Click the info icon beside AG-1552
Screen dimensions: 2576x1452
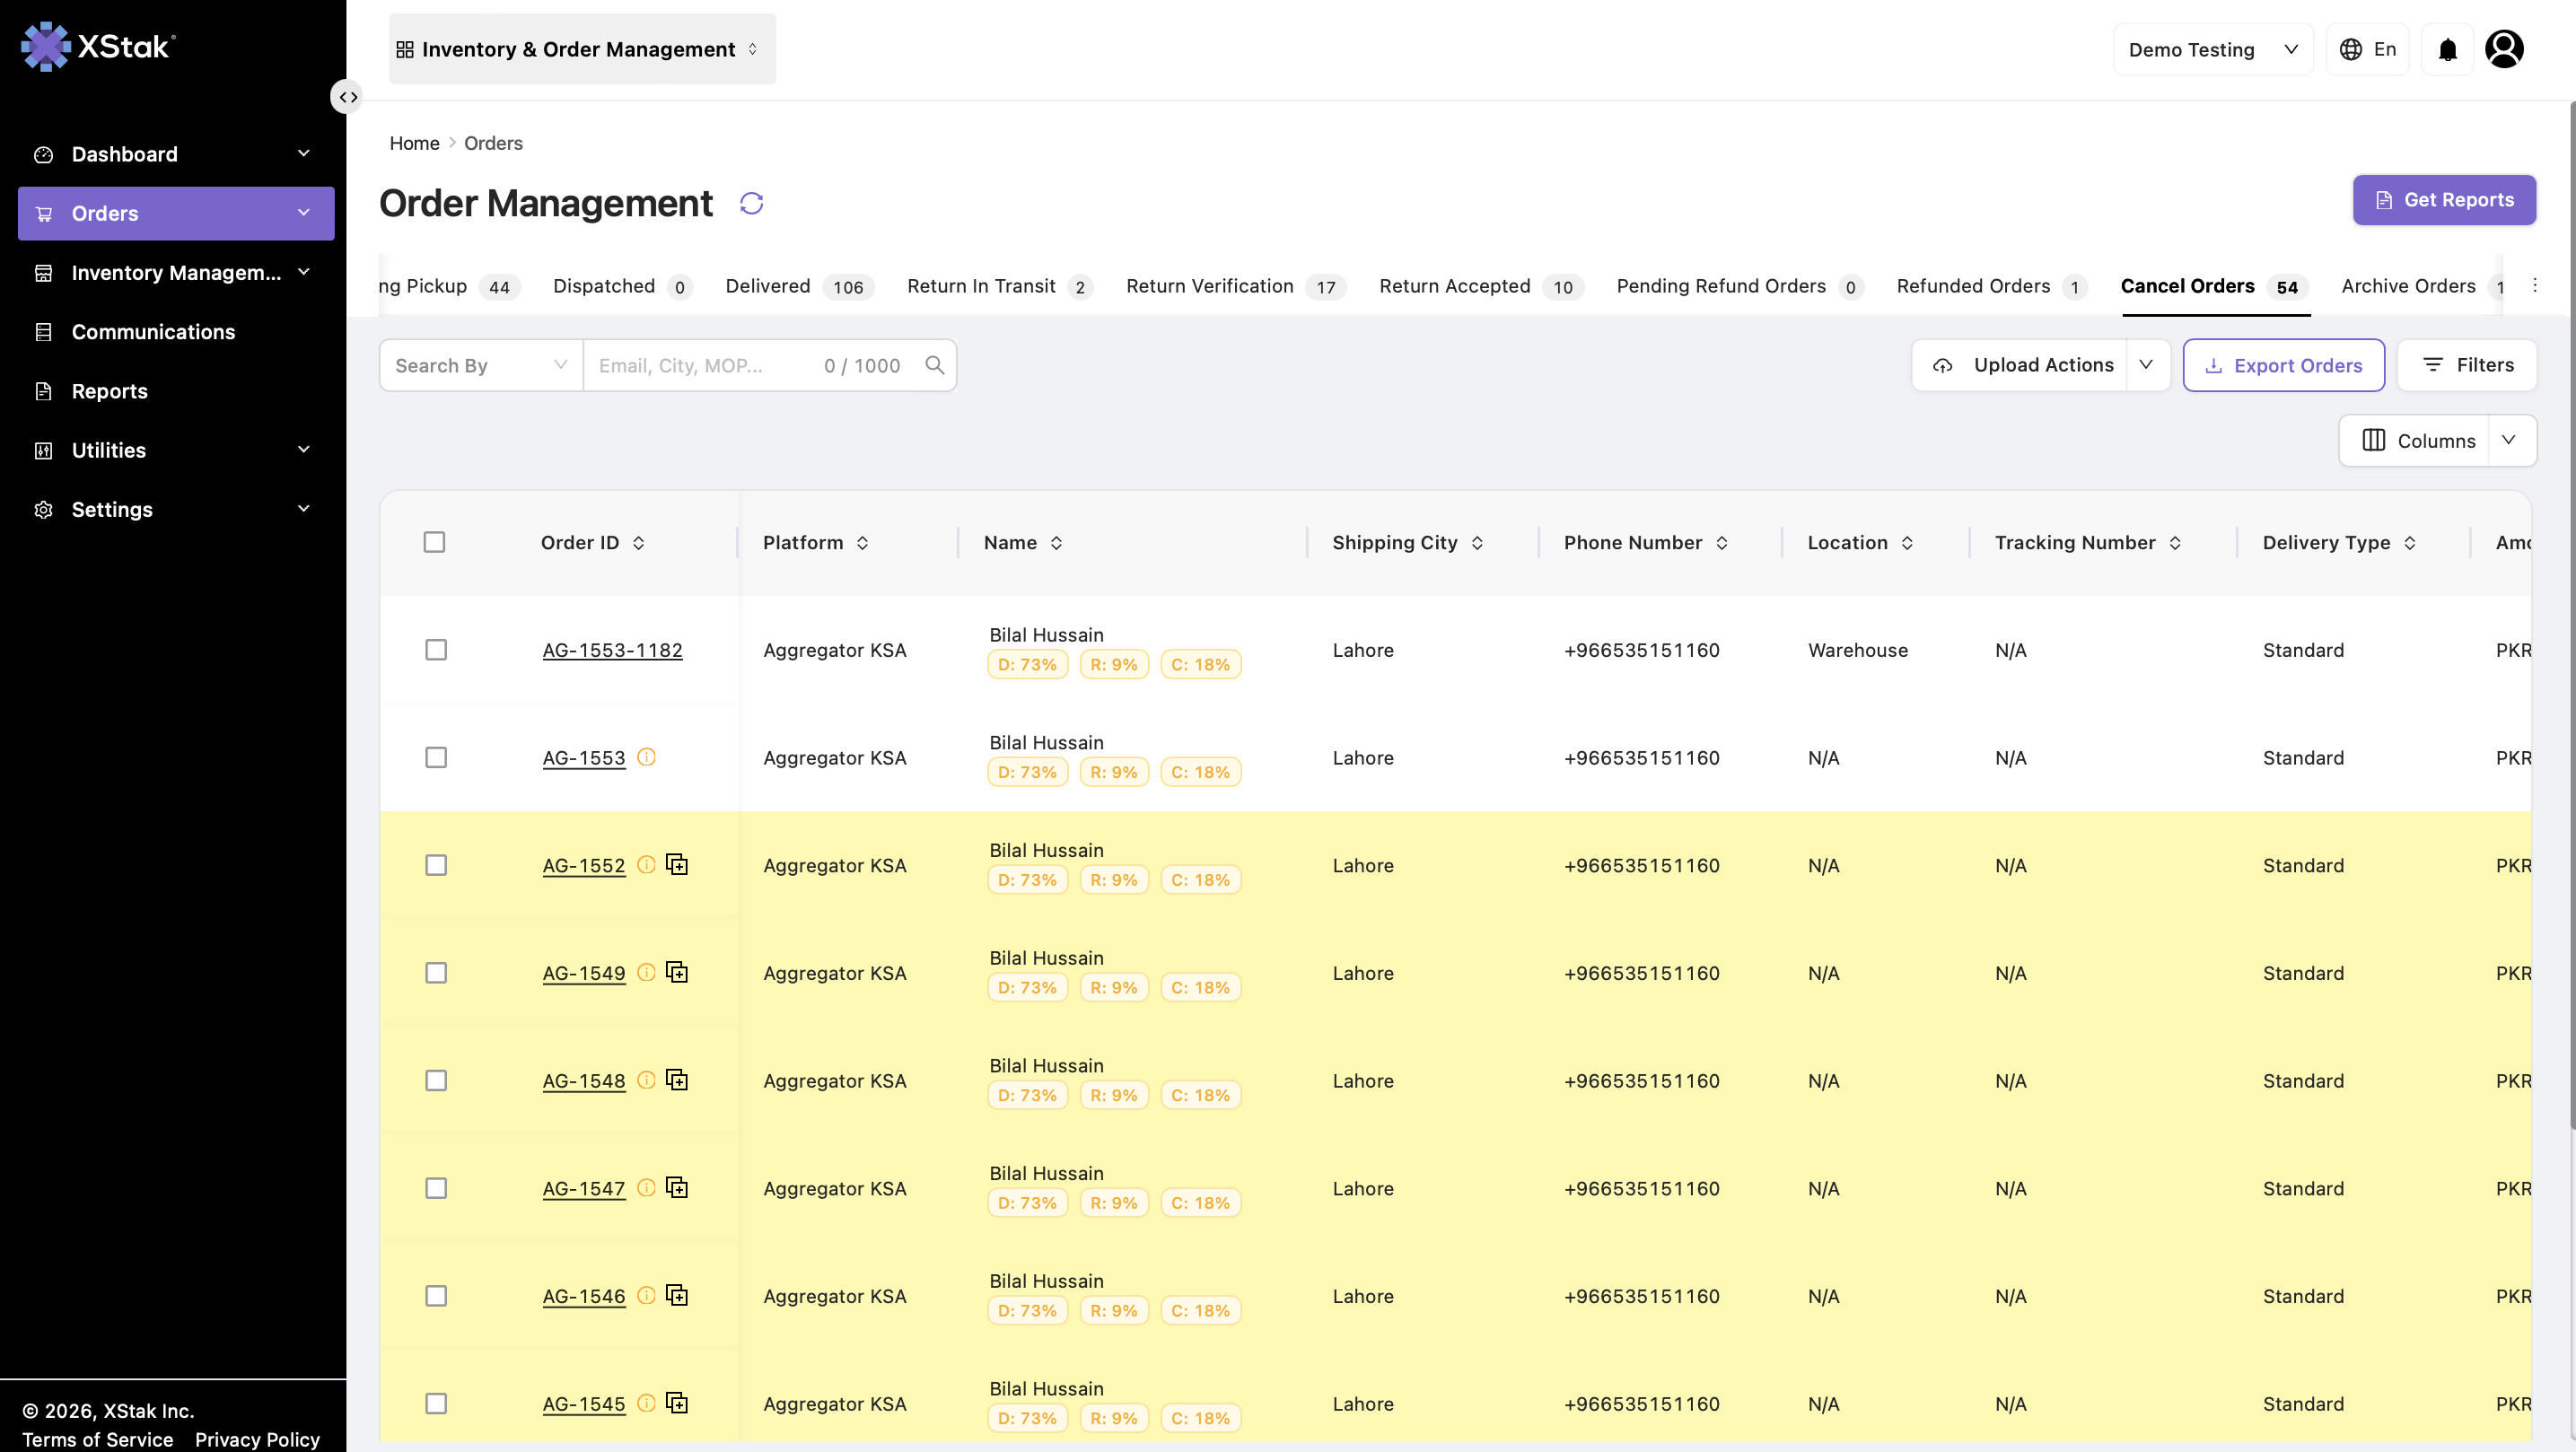coord(646,864)
